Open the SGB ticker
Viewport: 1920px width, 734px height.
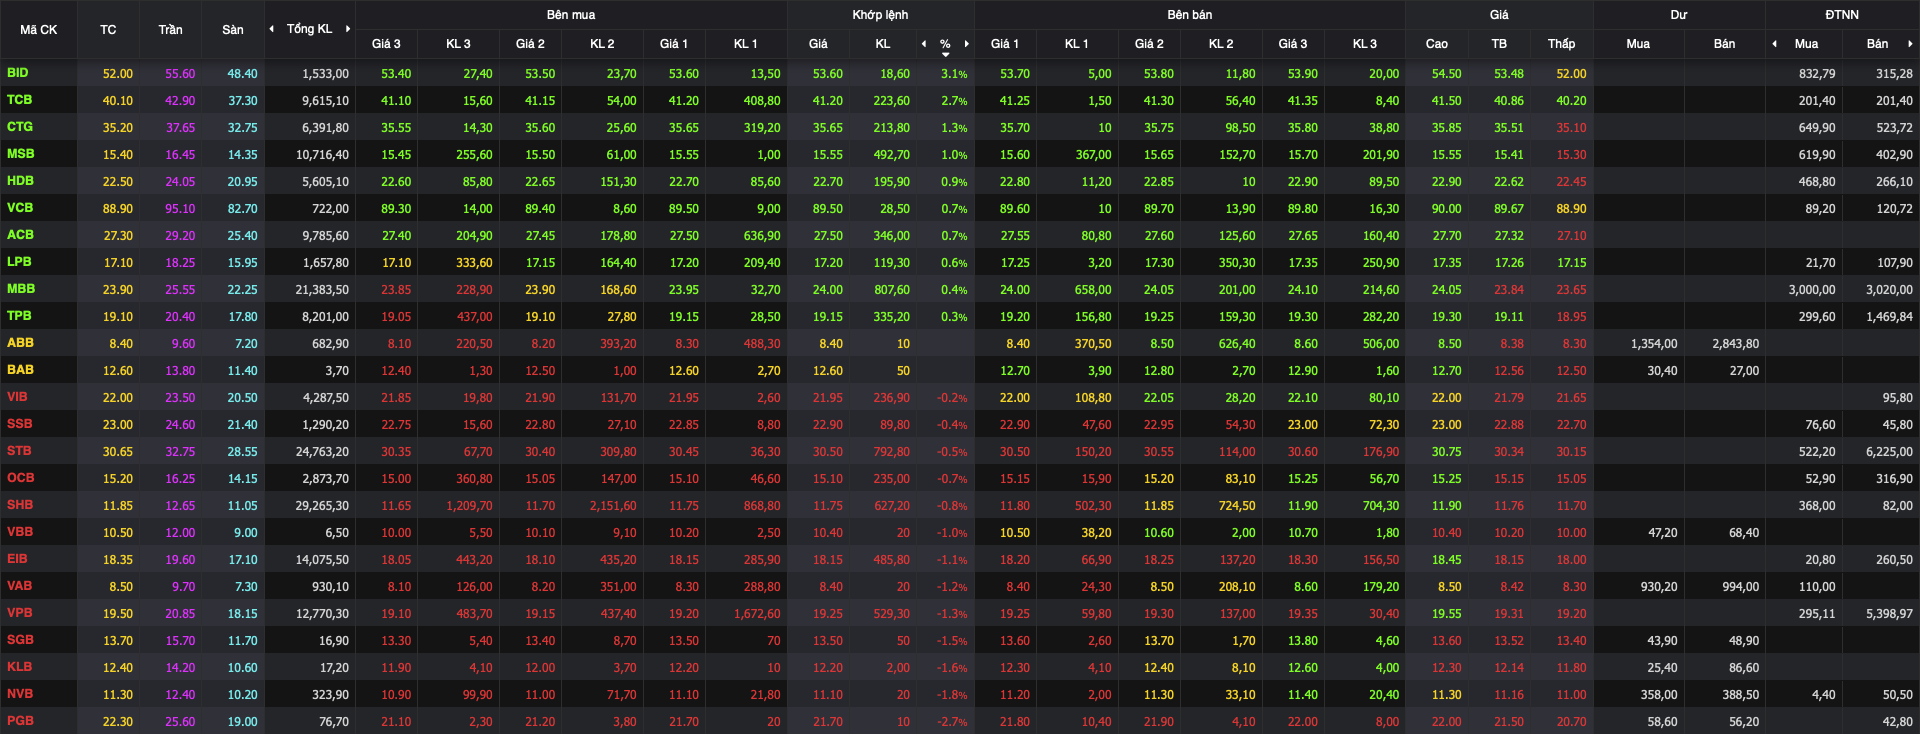20,640
